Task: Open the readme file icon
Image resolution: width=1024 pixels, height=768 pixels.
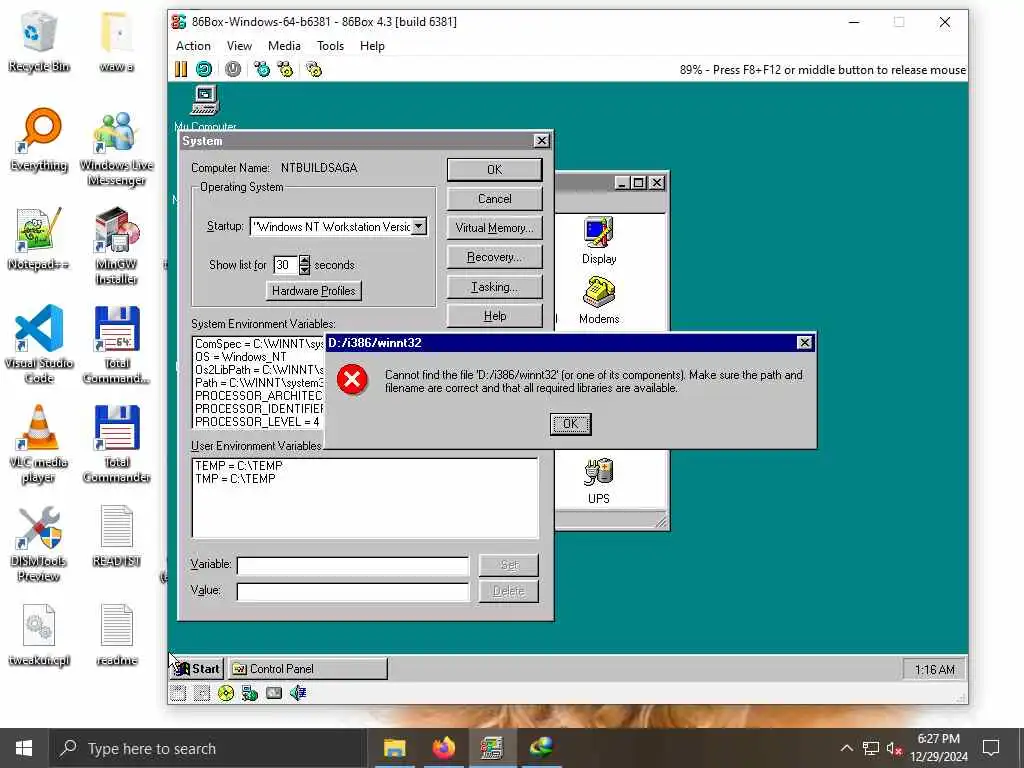Action: [116, 635]
